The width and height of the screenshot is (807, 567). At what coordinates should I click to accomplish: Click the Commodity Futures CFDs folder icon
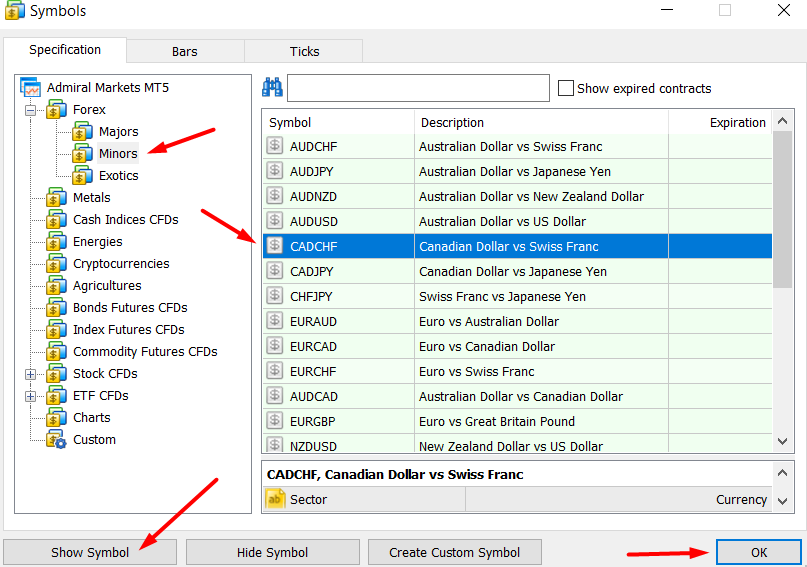(56, 351)
